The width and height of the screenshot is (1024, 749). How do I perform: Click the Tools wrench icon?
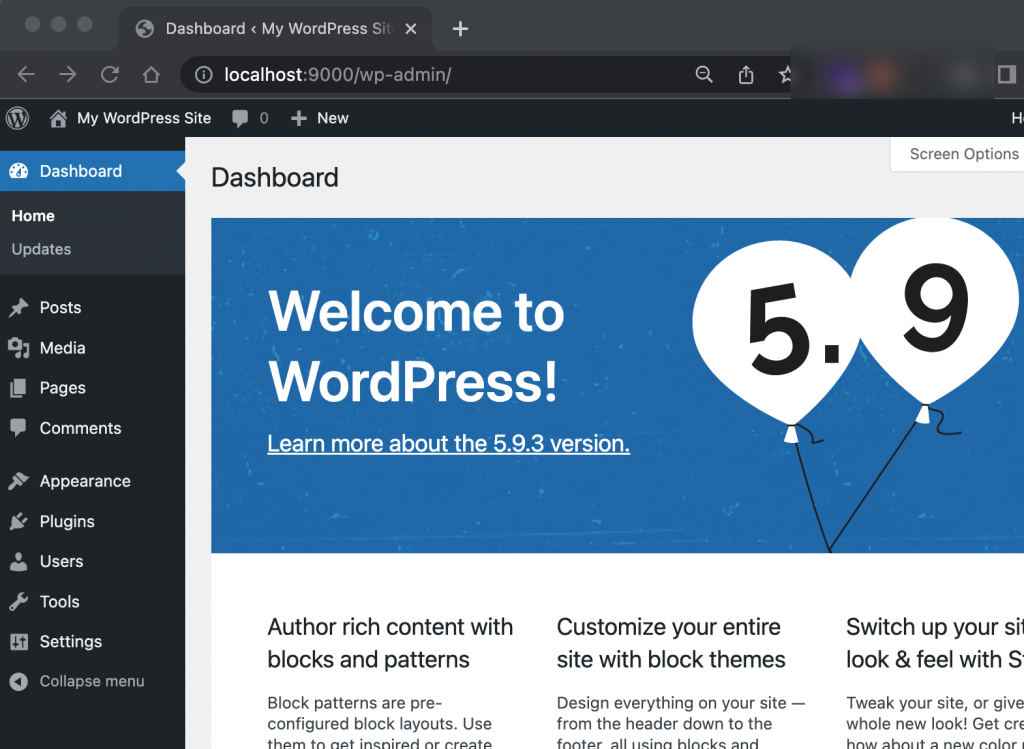(19, 601)
